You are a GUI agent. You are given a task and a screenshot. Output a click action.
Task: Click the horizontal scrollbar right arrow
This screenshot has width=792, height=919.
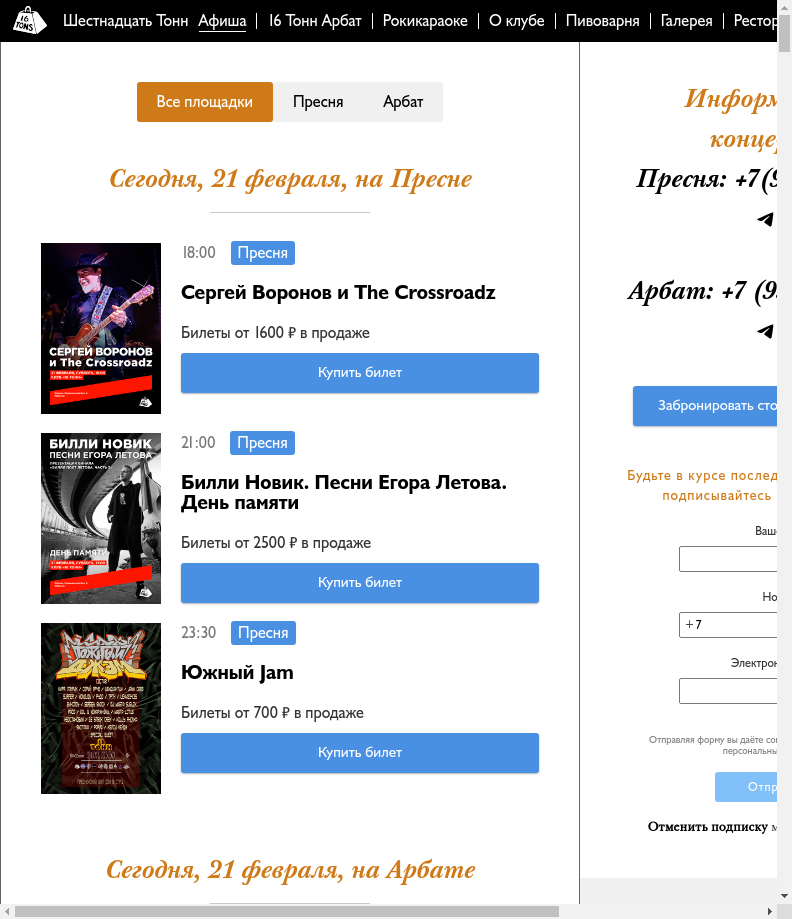770,911
